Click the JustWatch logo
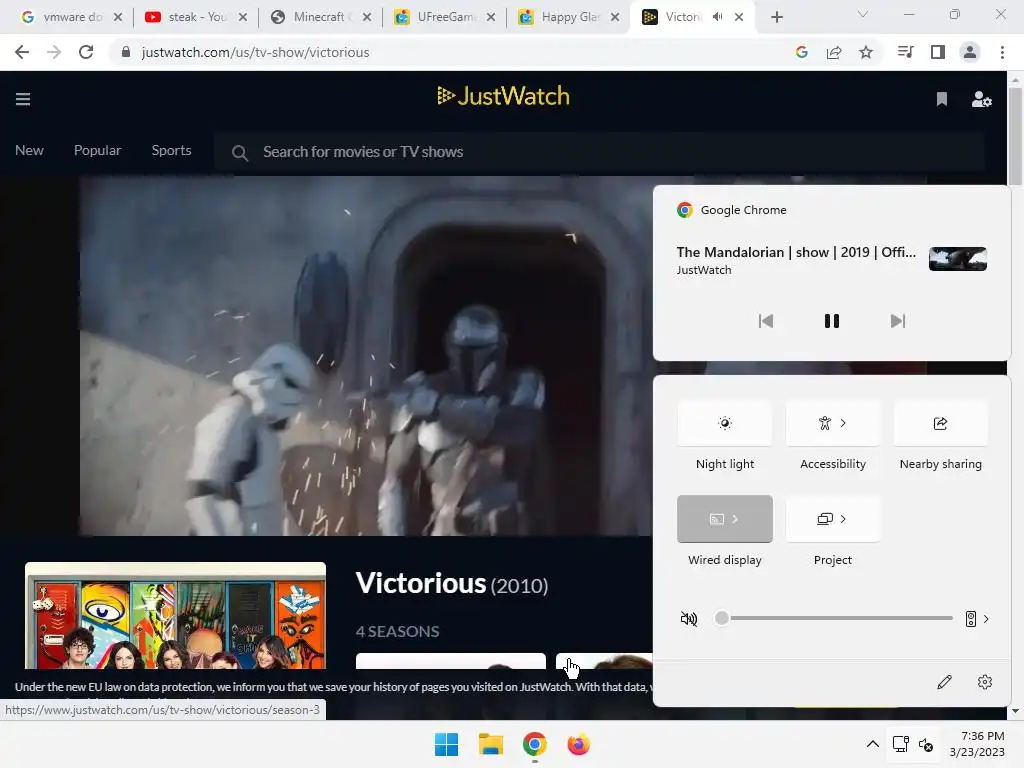 503,96
